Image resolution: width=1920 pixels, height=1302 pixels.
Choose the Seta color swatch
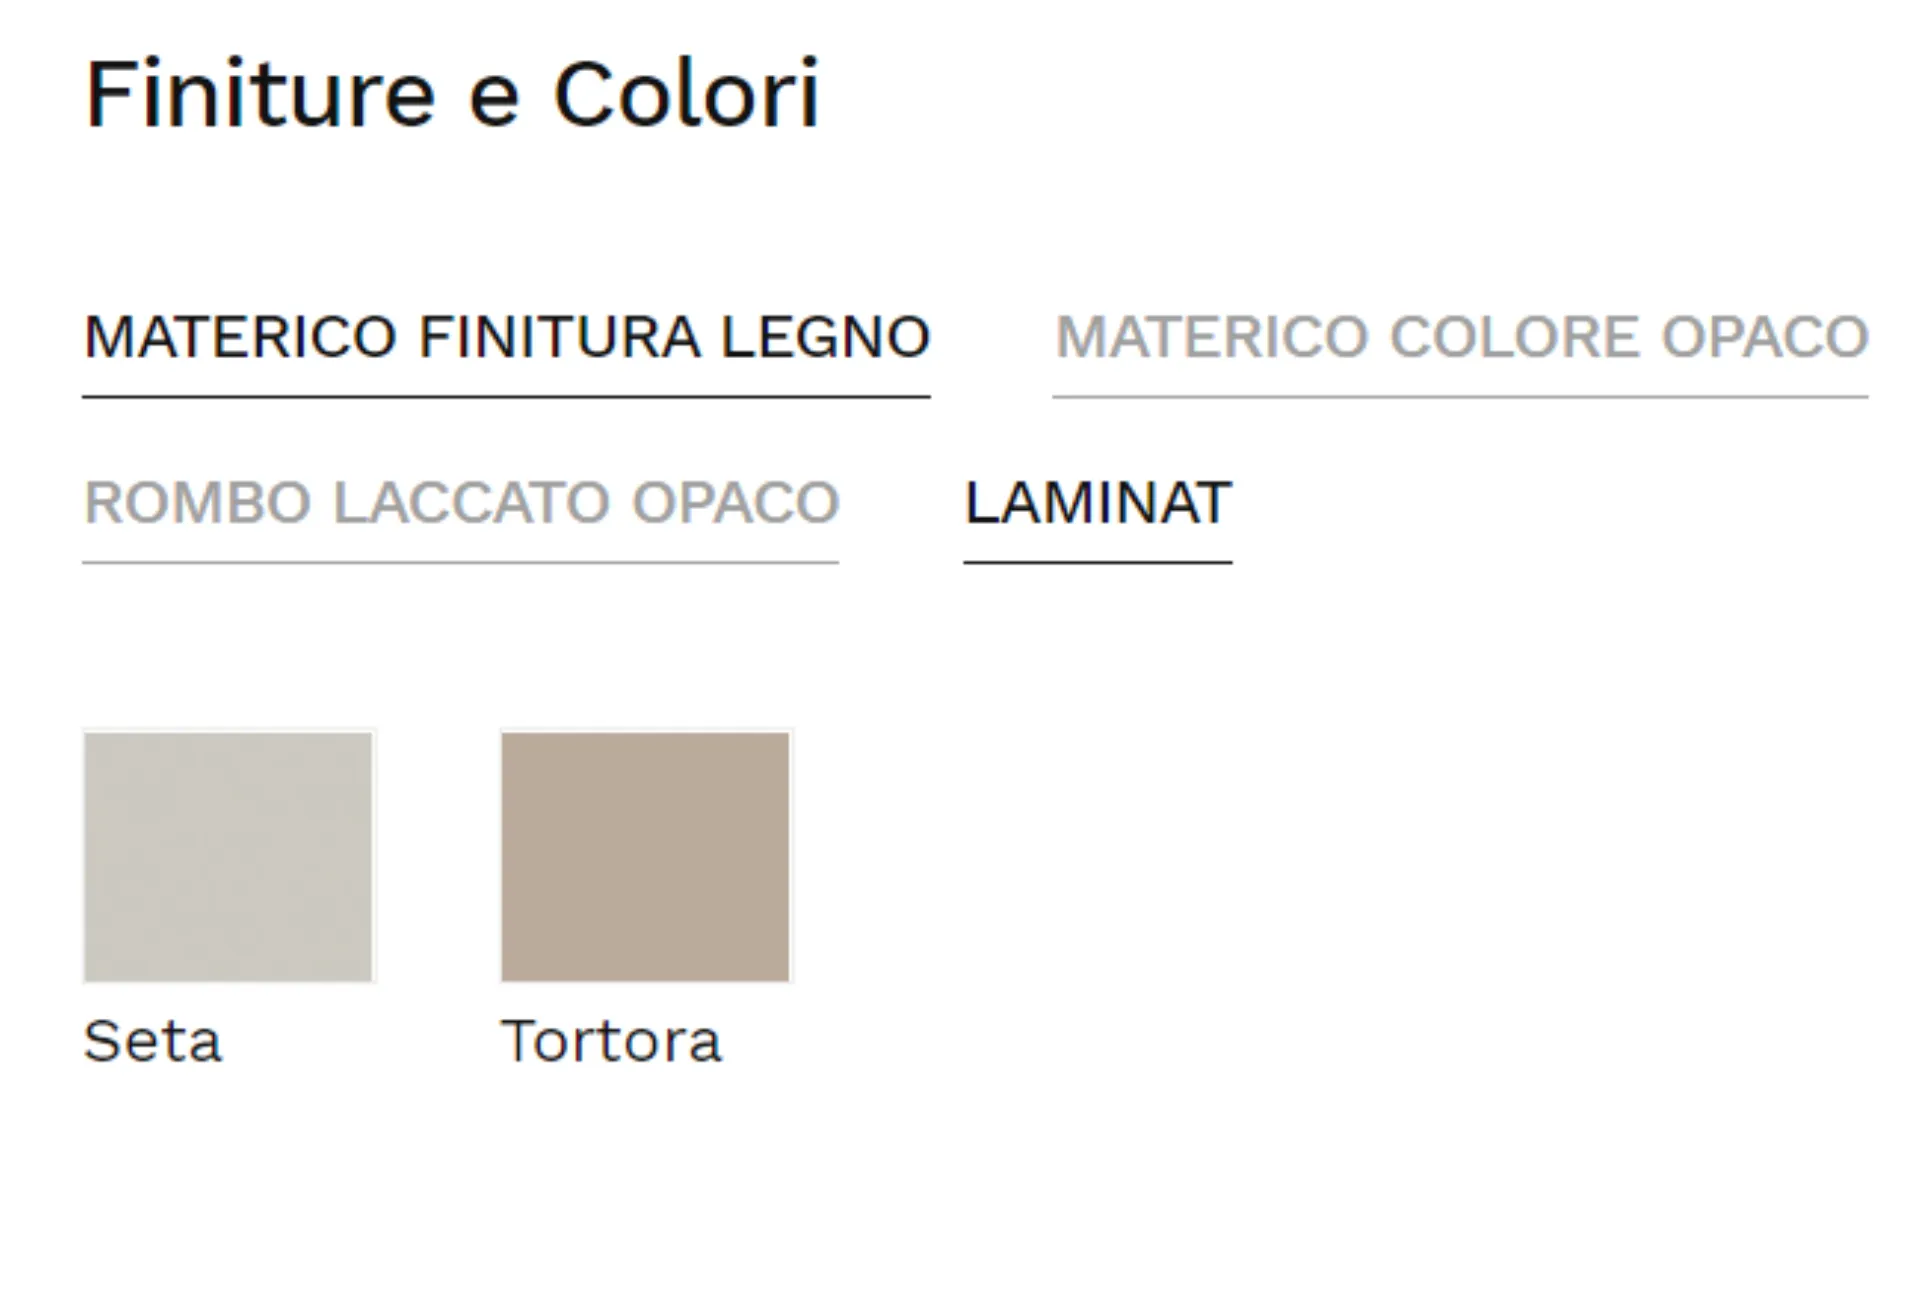(228, 856)
